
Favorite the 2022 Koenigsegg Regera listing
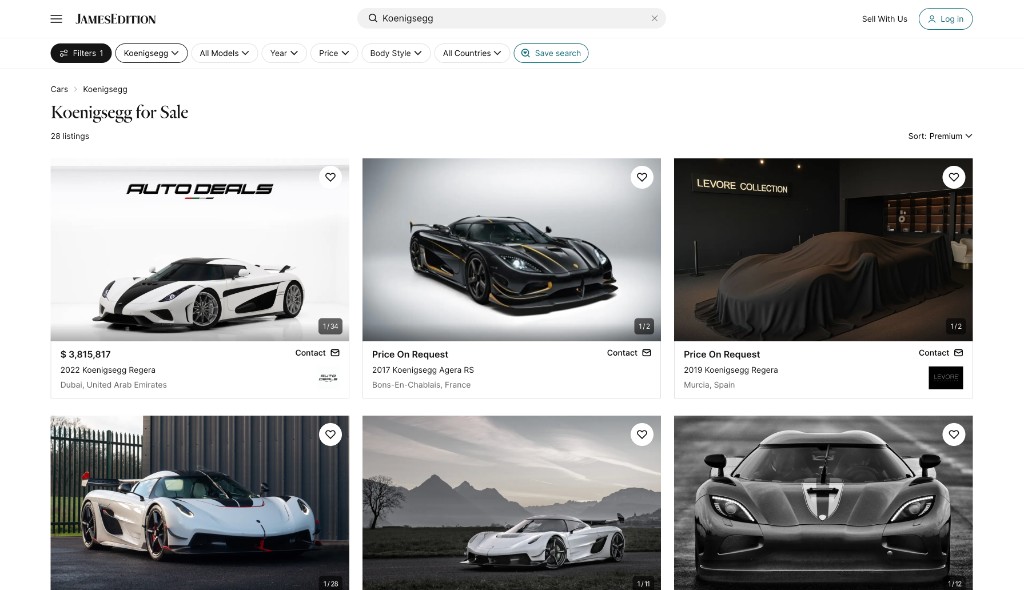pos(330,177)
